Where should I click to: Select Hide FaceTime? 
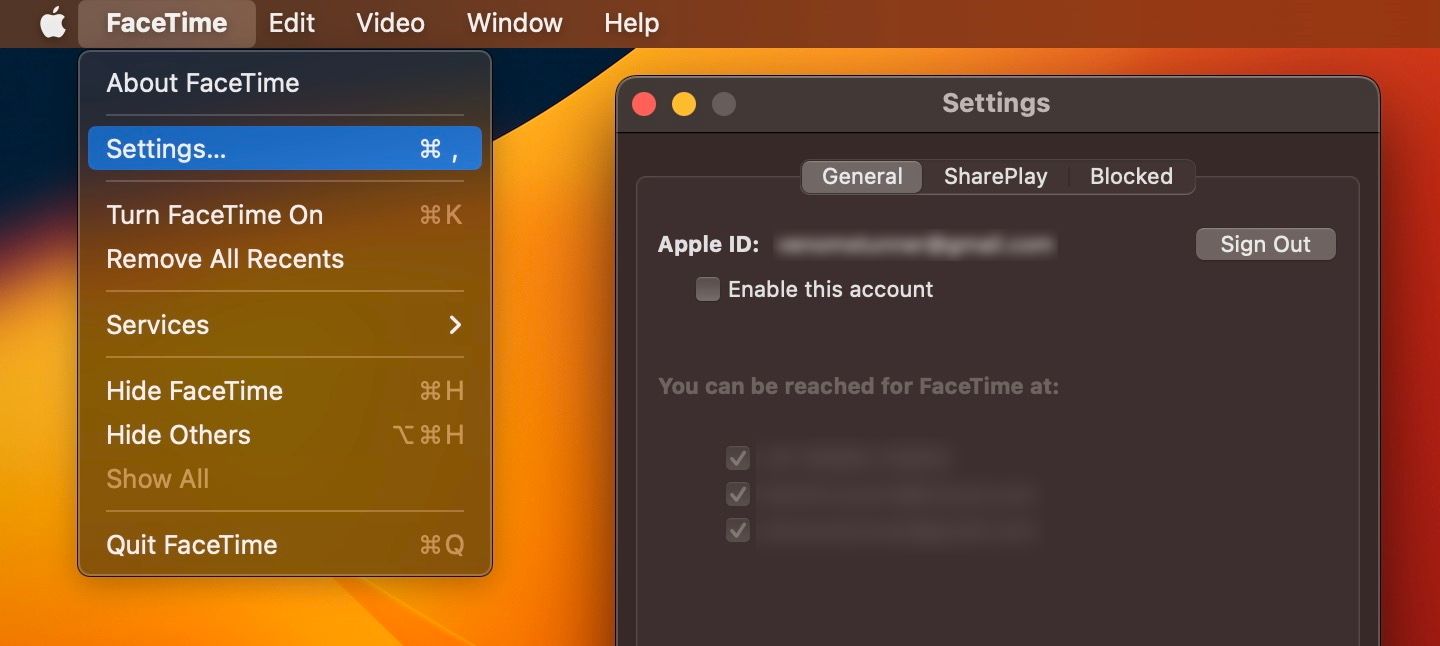[194, 390]
